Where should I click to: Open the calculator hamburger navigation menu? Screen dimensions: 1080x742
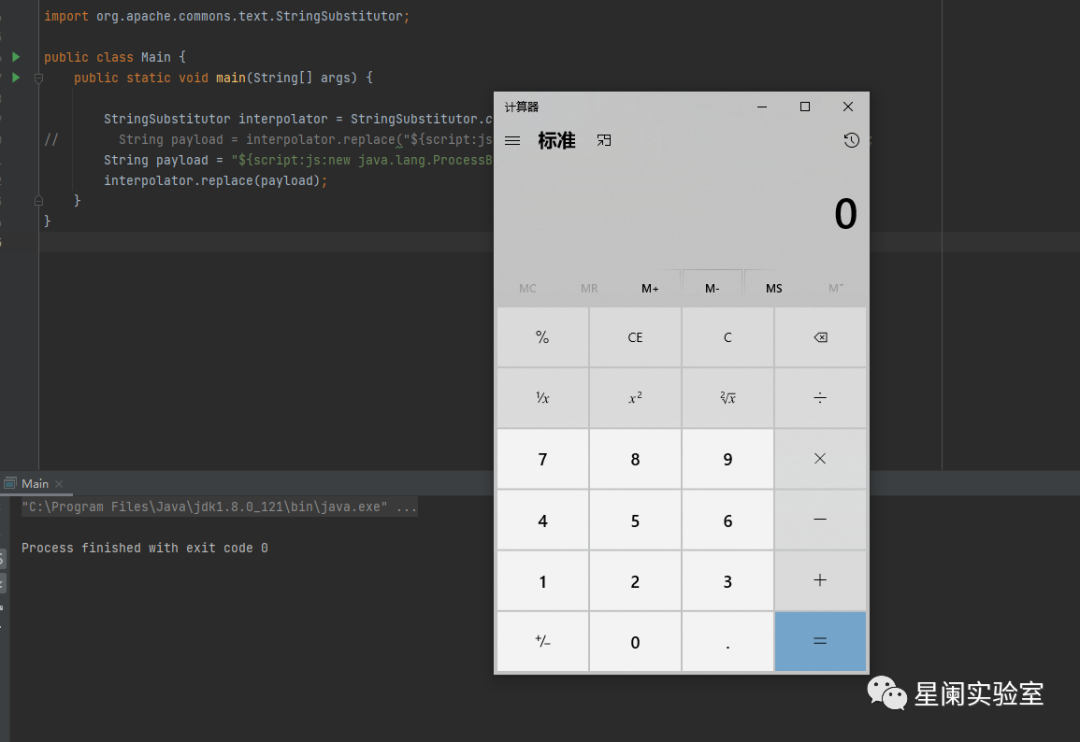[x=512, y=141]
